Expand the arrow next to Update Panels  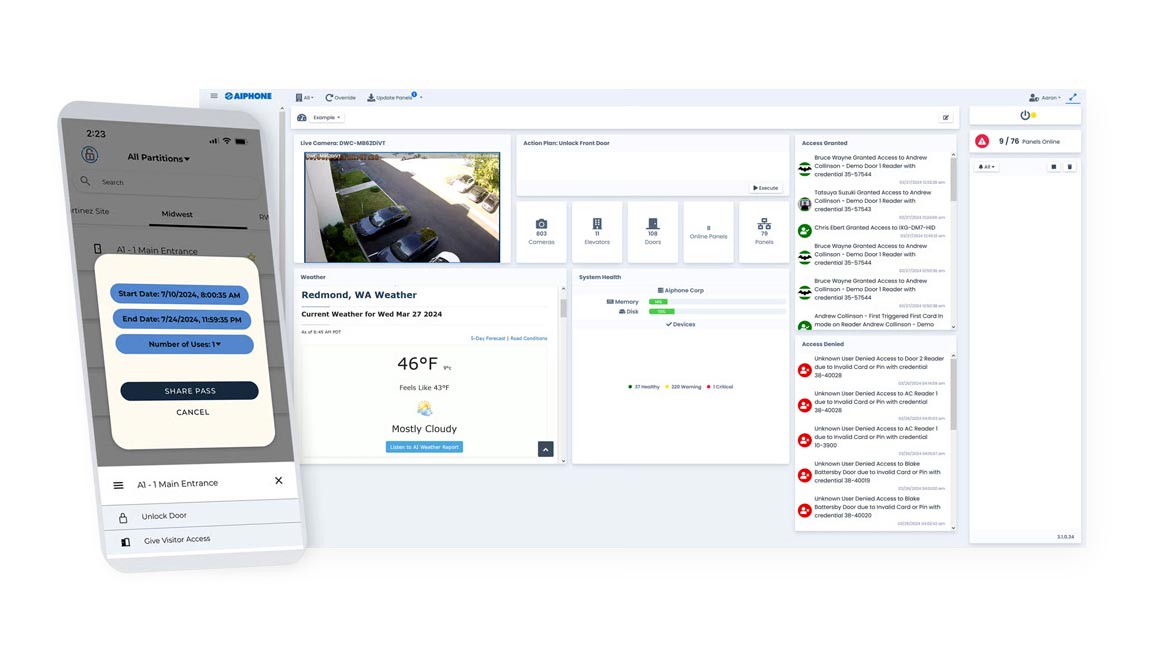[421, 98]
